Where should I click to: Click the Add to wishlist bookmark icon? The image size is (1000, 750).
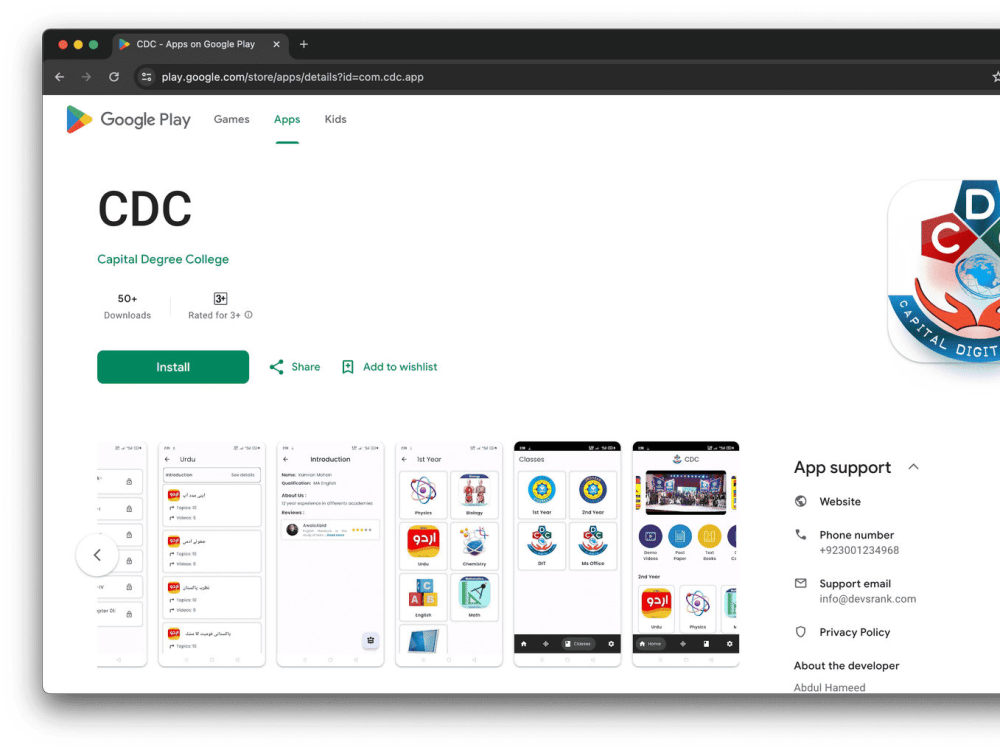348,367
